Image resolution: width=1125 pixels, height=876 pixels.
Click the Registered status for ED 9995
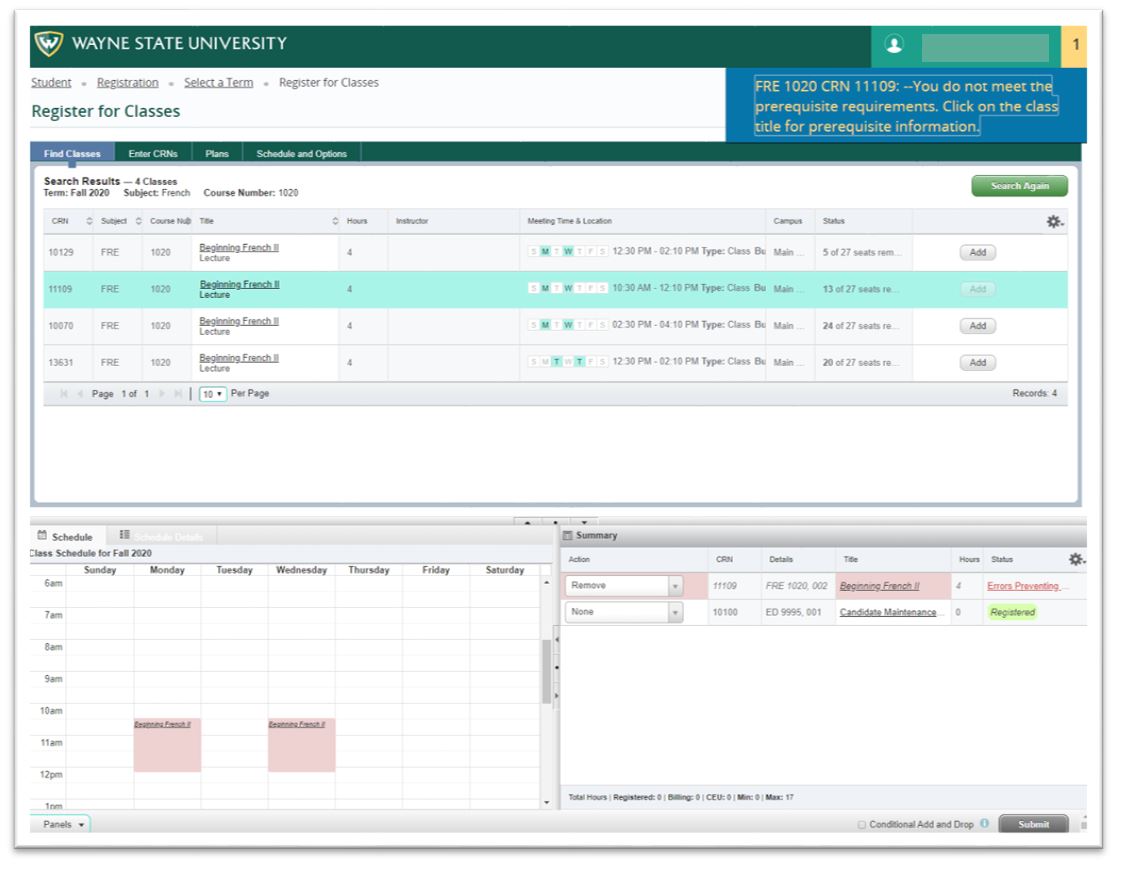click(1012, 612)
